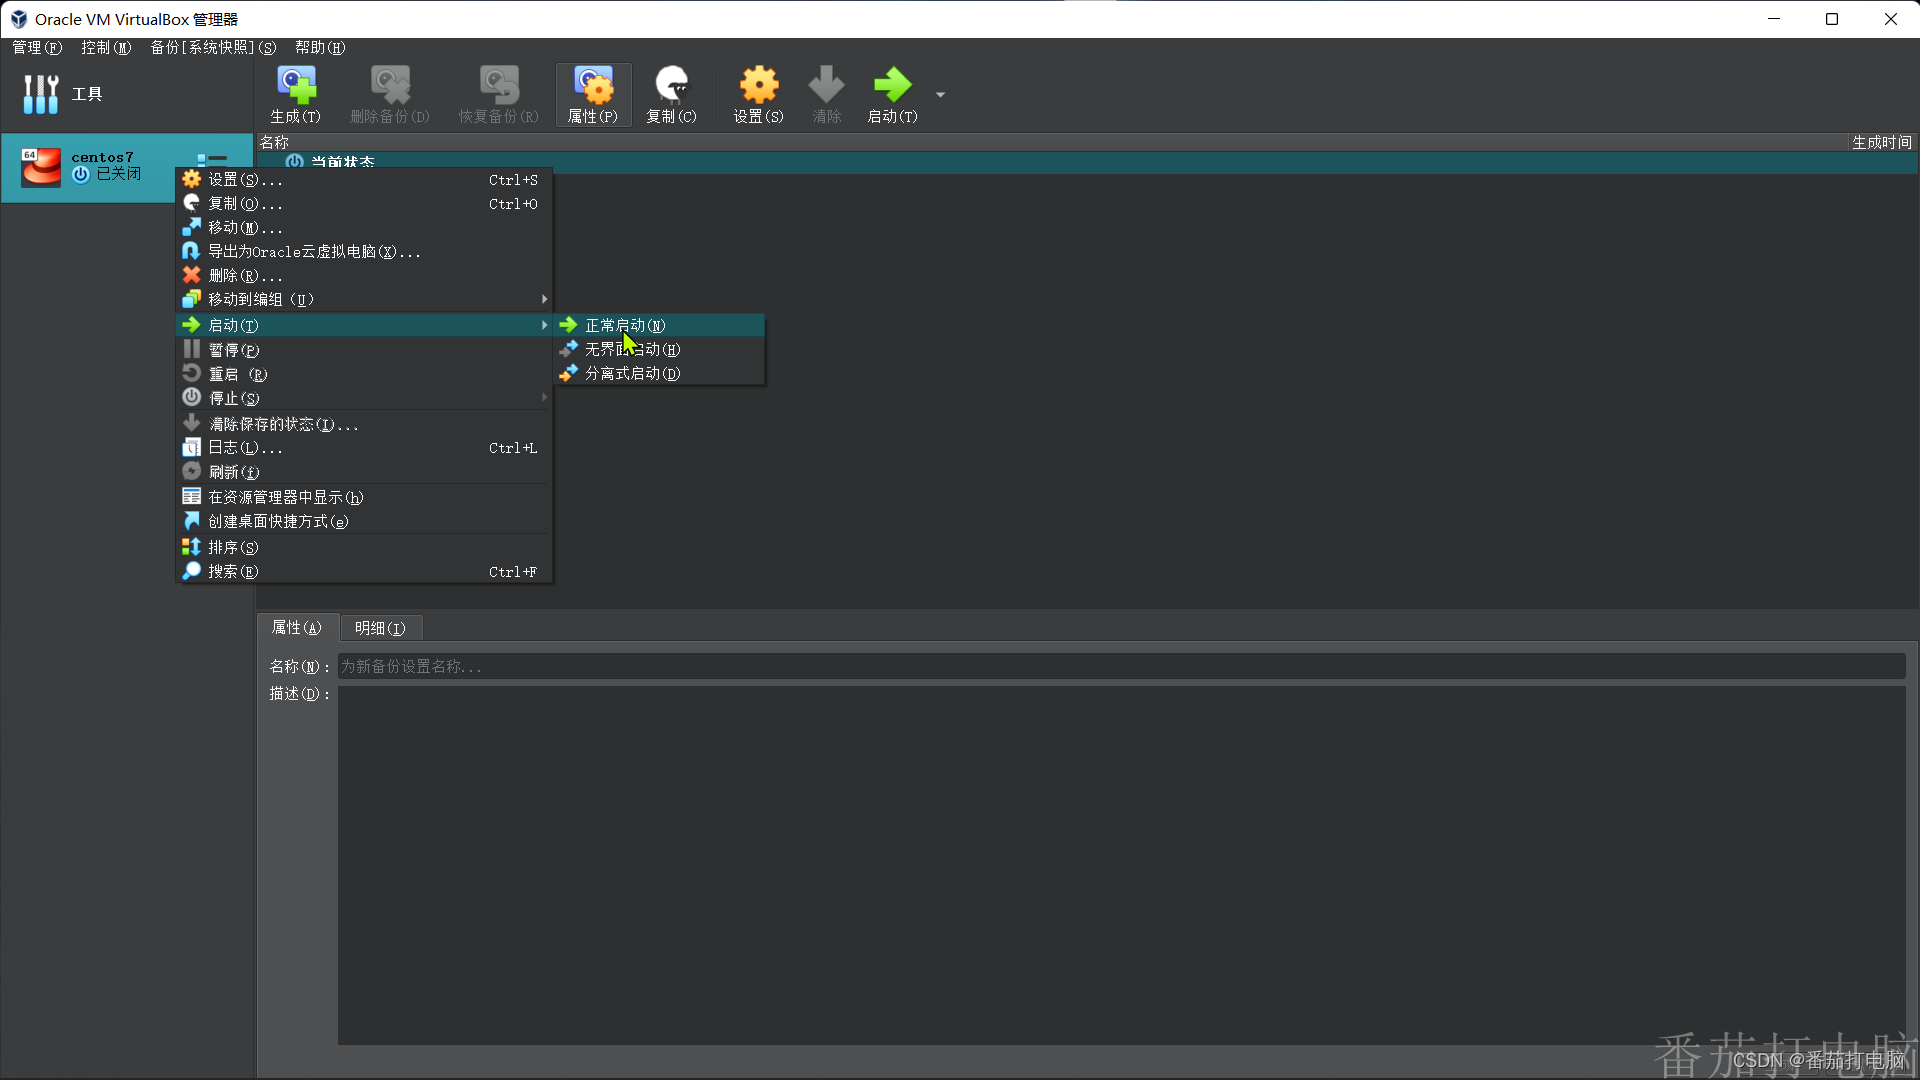The height and width of the screenshot is (1080, 1920).
Task: Select the centos7 virtual machine icon
Action: tap(41, 167)
